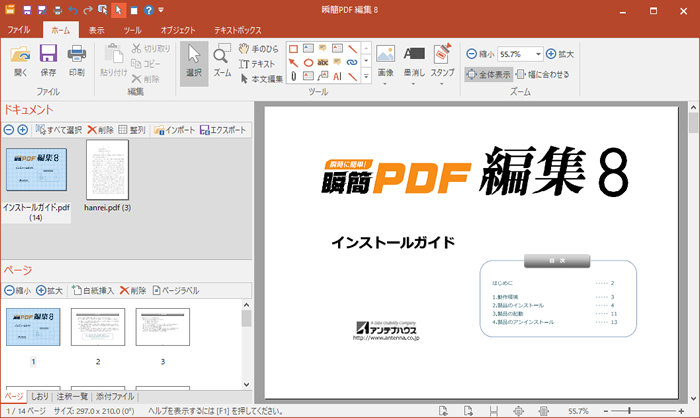Pick the red rectangle shape tool
Screen dimensions: 700x418
point(293,49)
